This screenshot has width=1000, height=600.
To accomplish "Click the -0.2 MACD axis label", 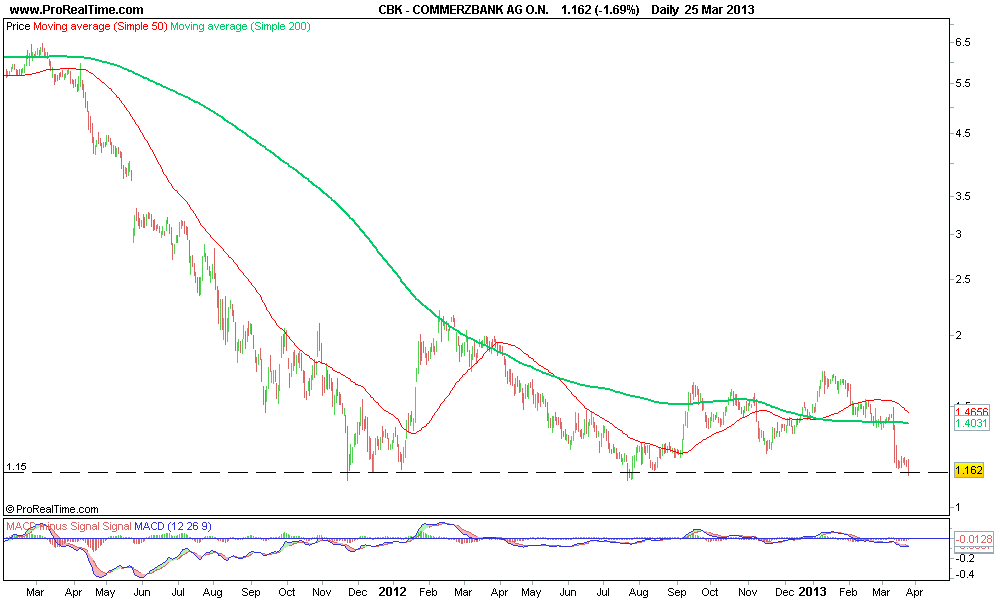I will (x=966, y=558).
